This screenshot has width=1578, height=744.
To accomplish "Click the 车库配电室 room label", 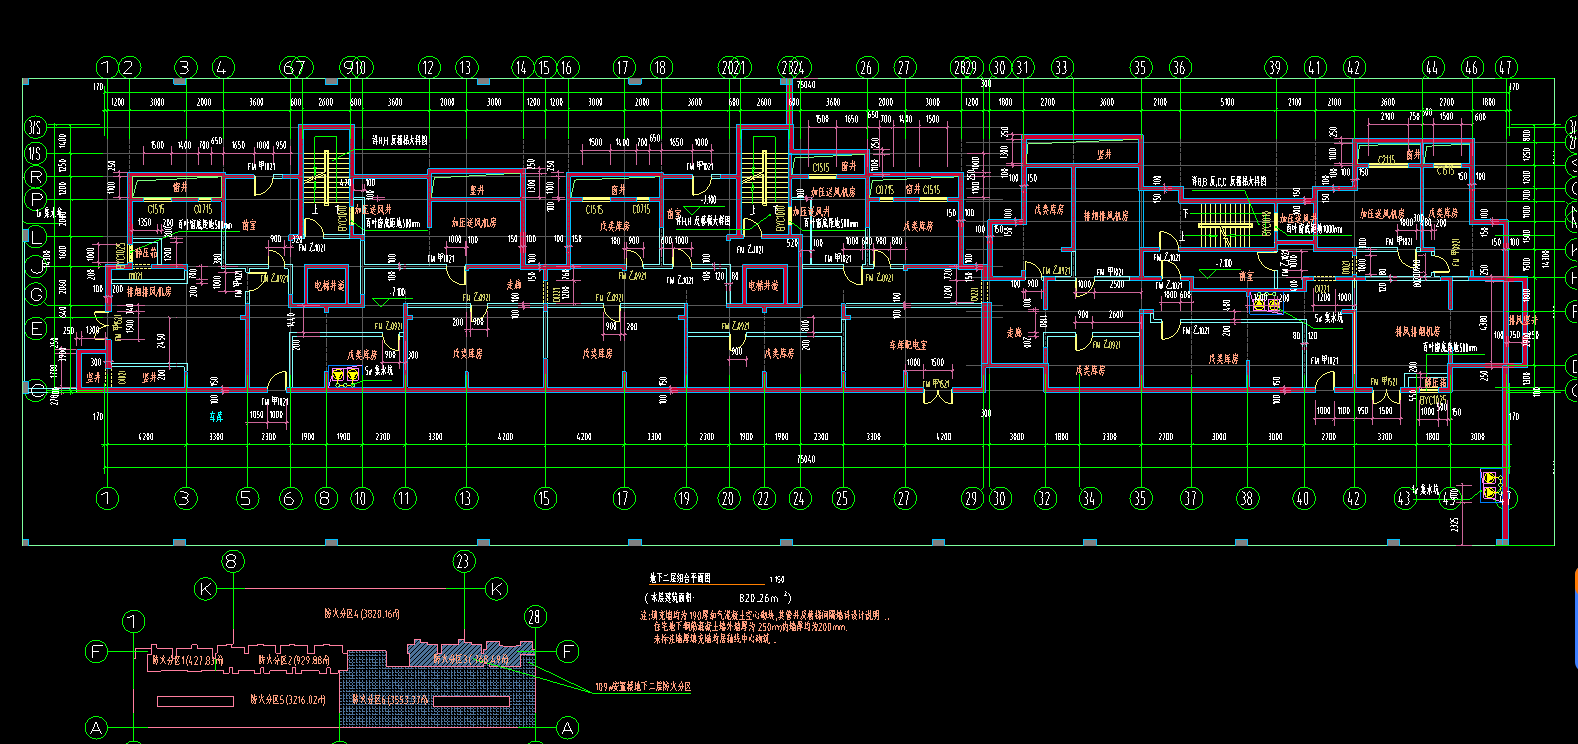I will coord(907,344).
